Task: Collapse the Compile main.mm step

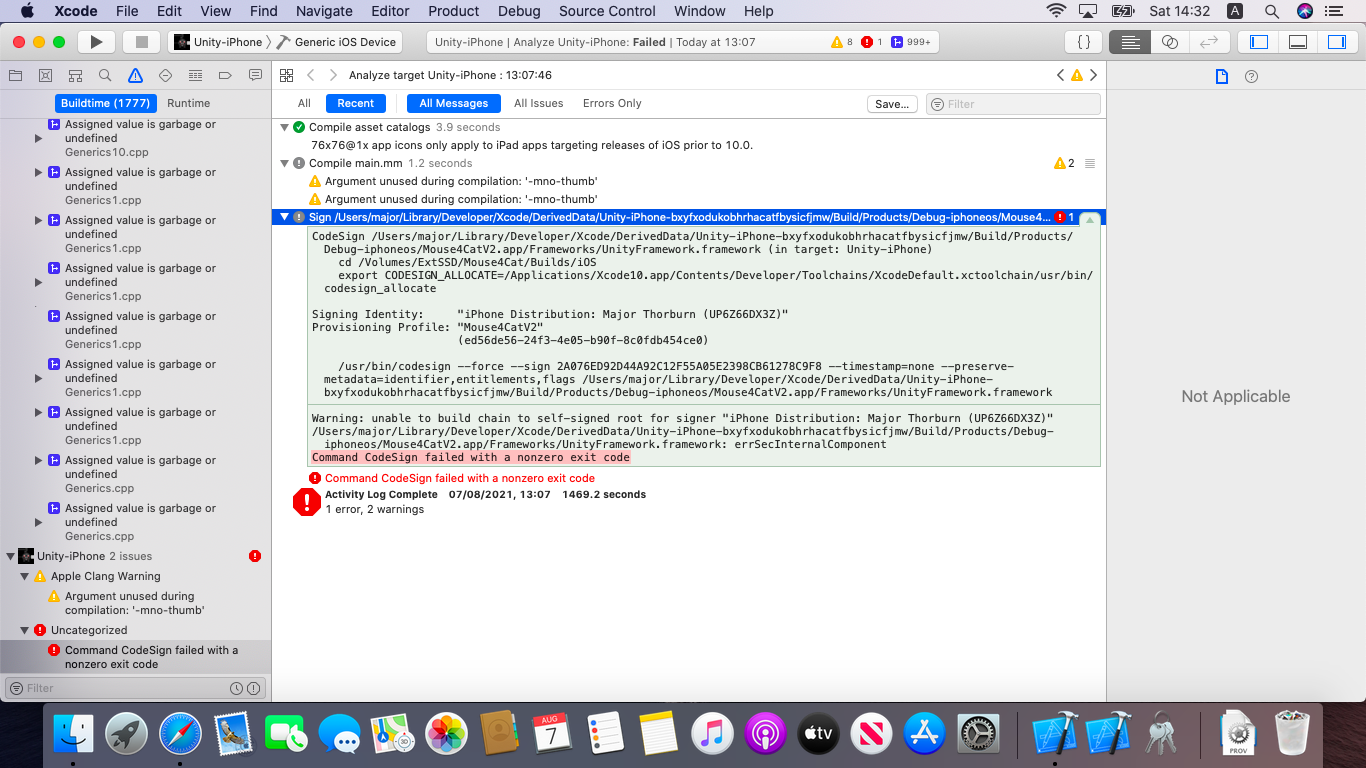Action: (285, 163)
